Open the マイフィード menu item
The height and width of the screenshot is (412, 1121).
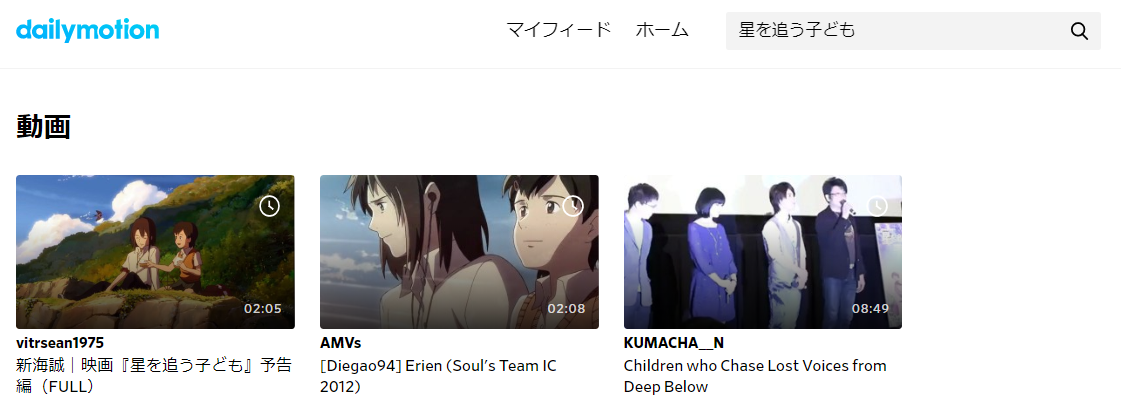[x=558, y=30]
